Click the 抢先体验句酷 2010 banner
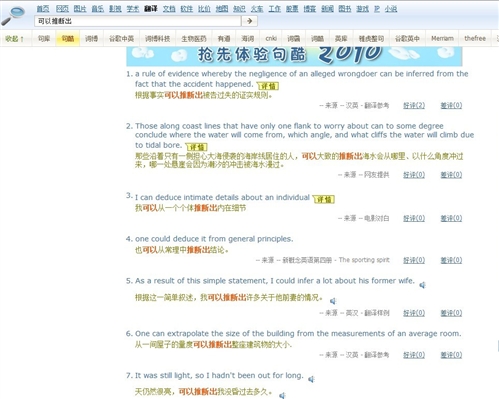499x399 pixels. pyautogui.click(x=294, y=56)
